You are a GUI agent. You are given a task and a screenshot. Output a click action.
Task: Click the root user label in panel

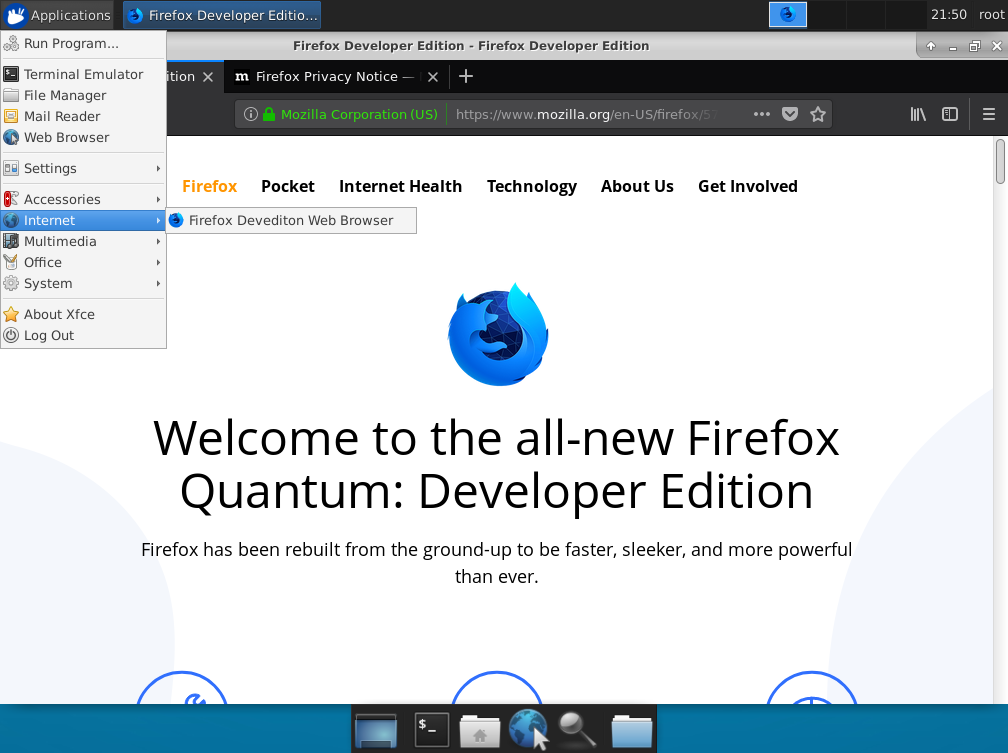[991, 14]
